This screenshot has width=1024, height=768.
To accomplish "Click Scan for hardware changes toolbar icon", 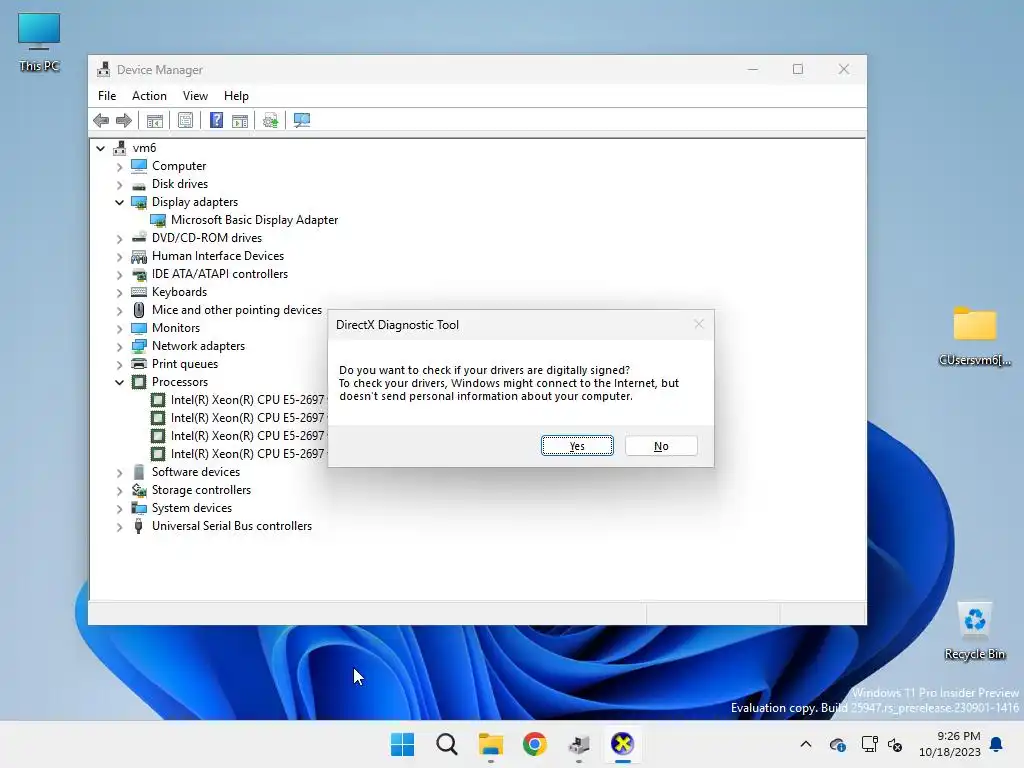I will coord(302,120).
